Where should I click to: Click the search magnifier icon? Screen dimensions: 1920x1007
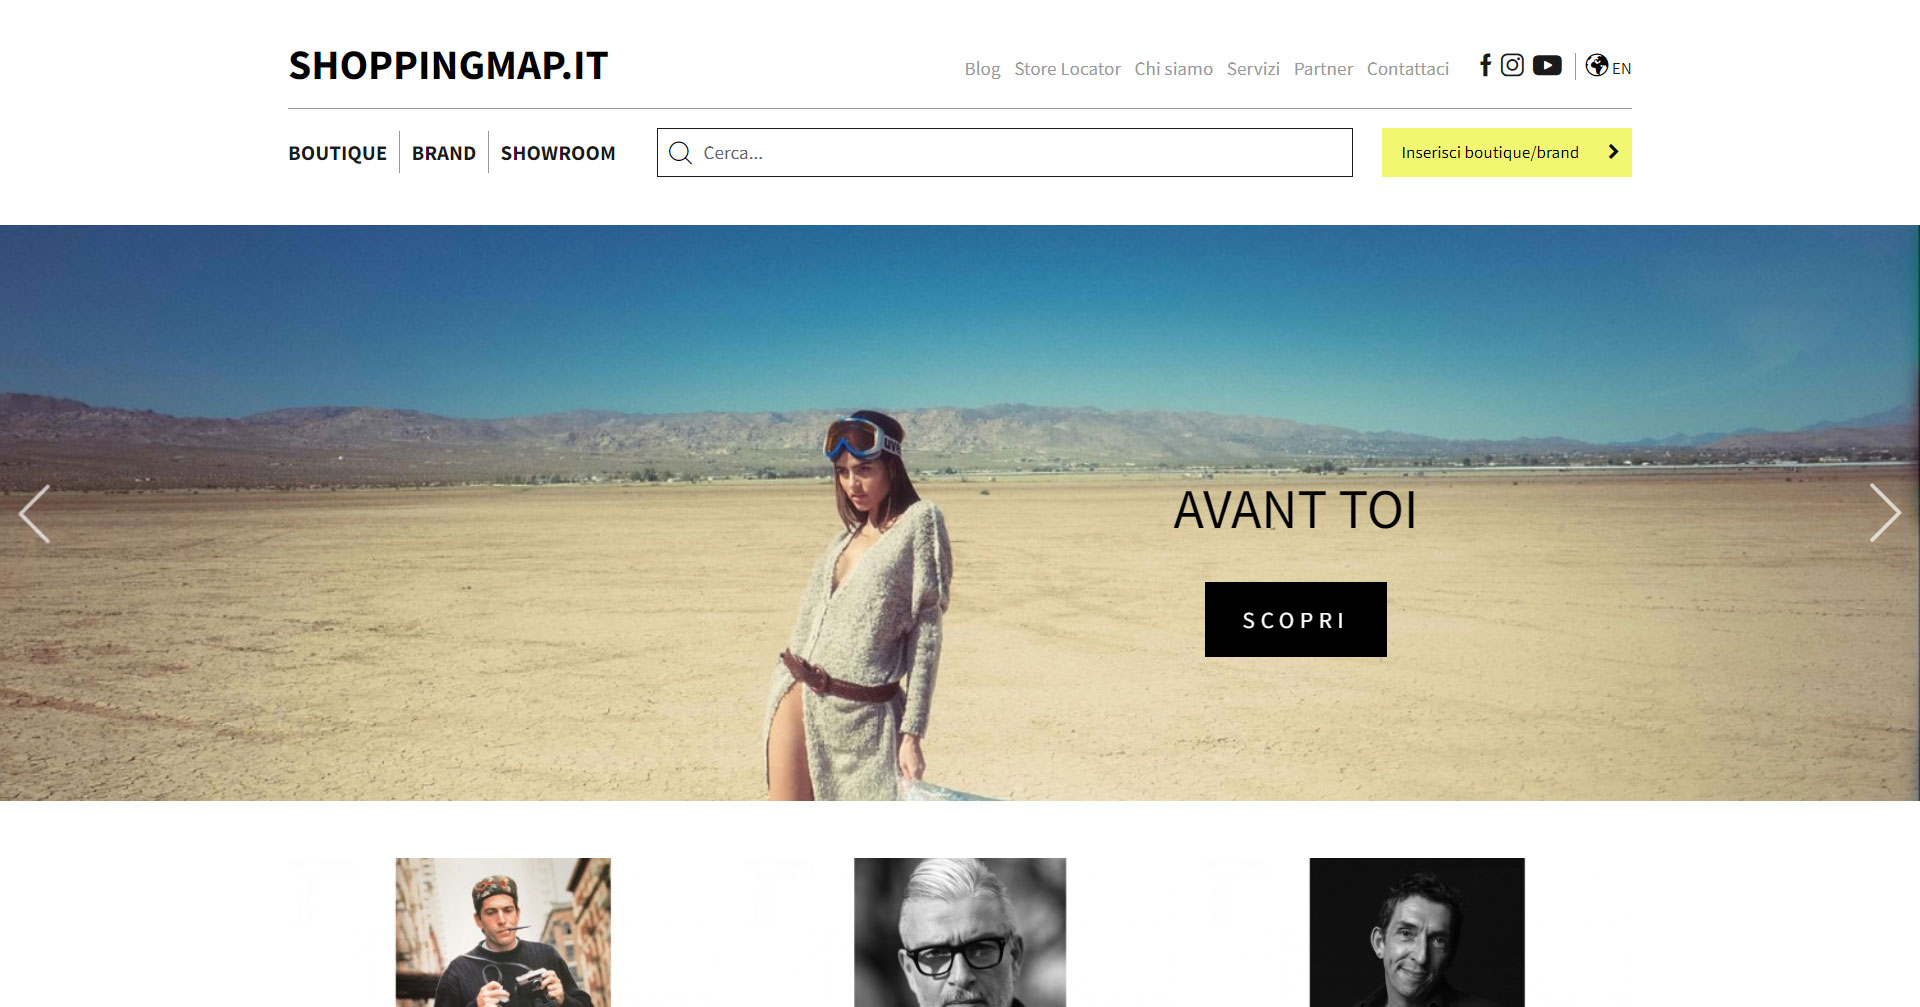click(x=681, y=153)
